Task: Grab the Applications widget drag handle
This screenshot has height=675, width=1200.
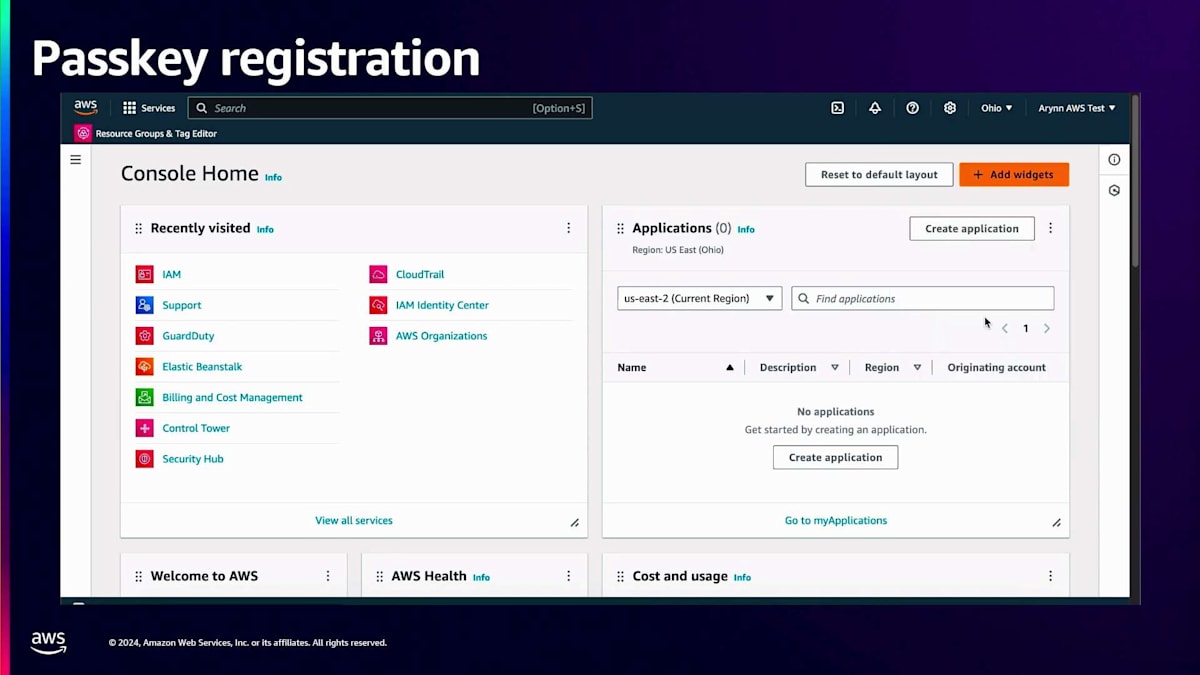Action: coord(620,229)
